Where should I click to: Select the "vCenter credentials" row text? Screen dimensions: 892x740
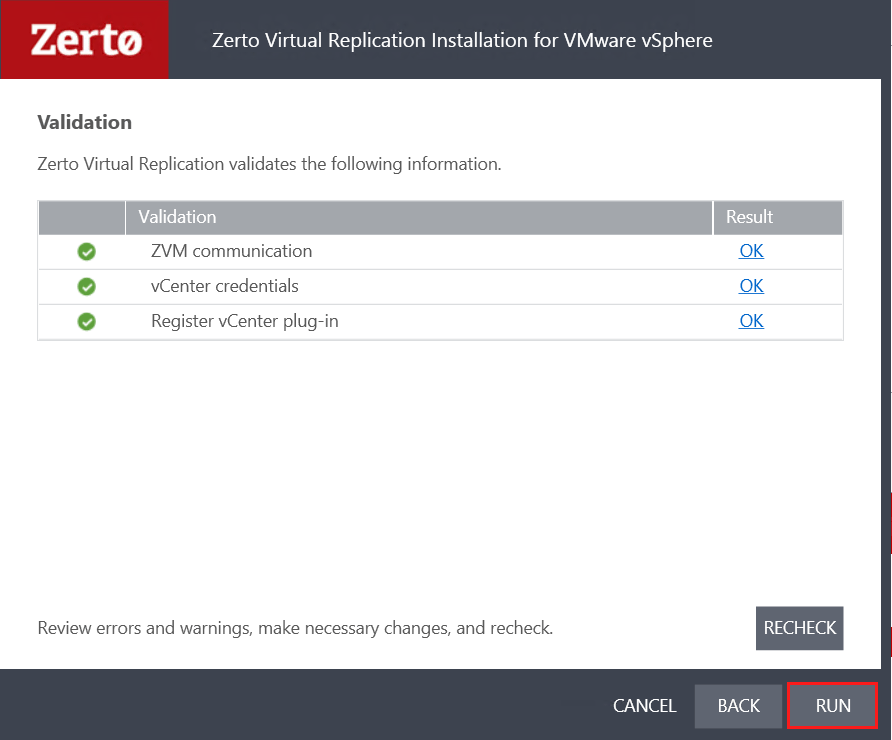point(225,286)
